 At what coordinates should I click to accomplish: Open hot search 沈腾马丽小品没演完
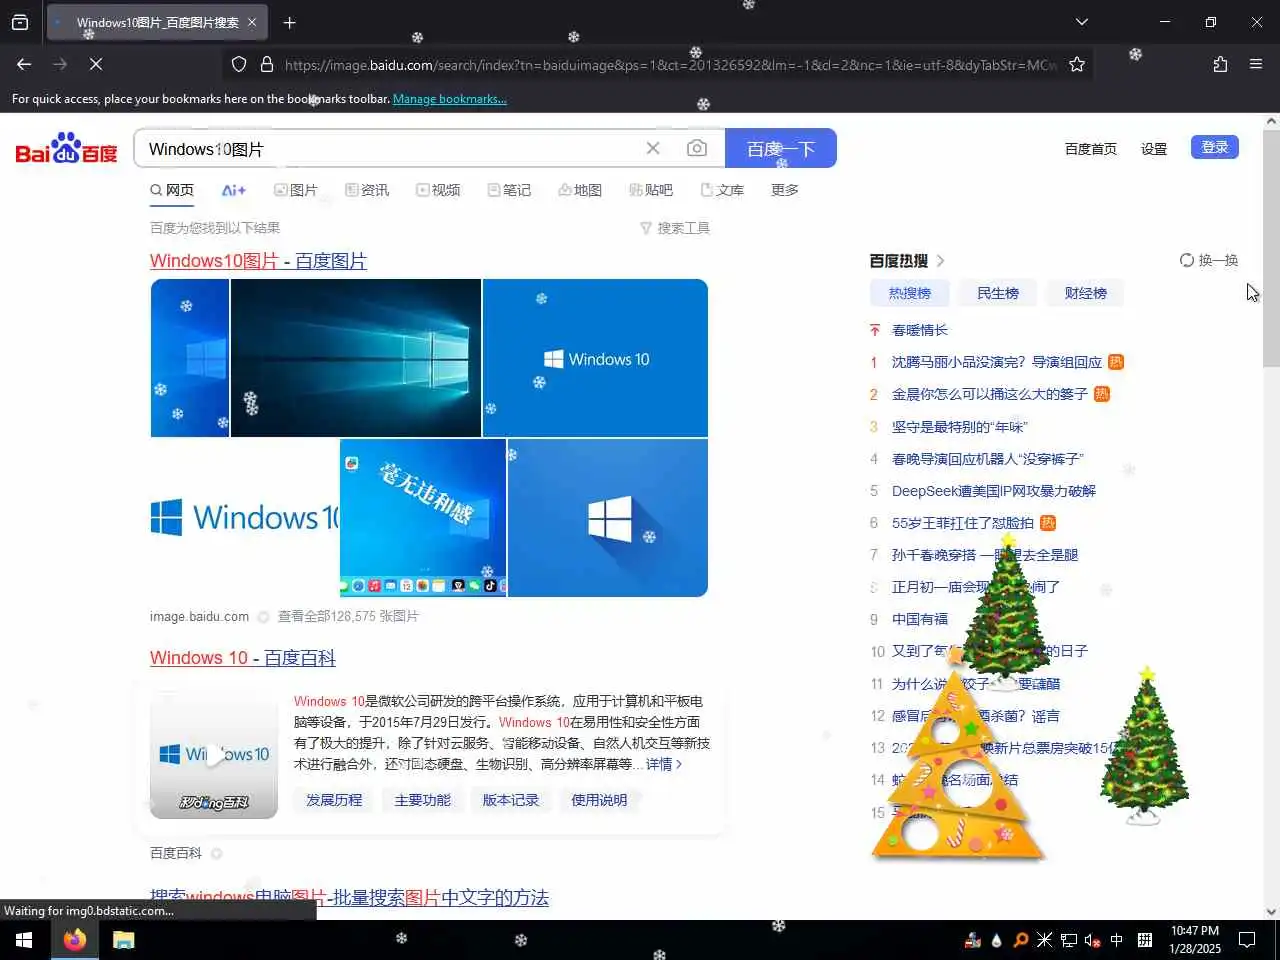pyautogui.click(x=996, y=362)
